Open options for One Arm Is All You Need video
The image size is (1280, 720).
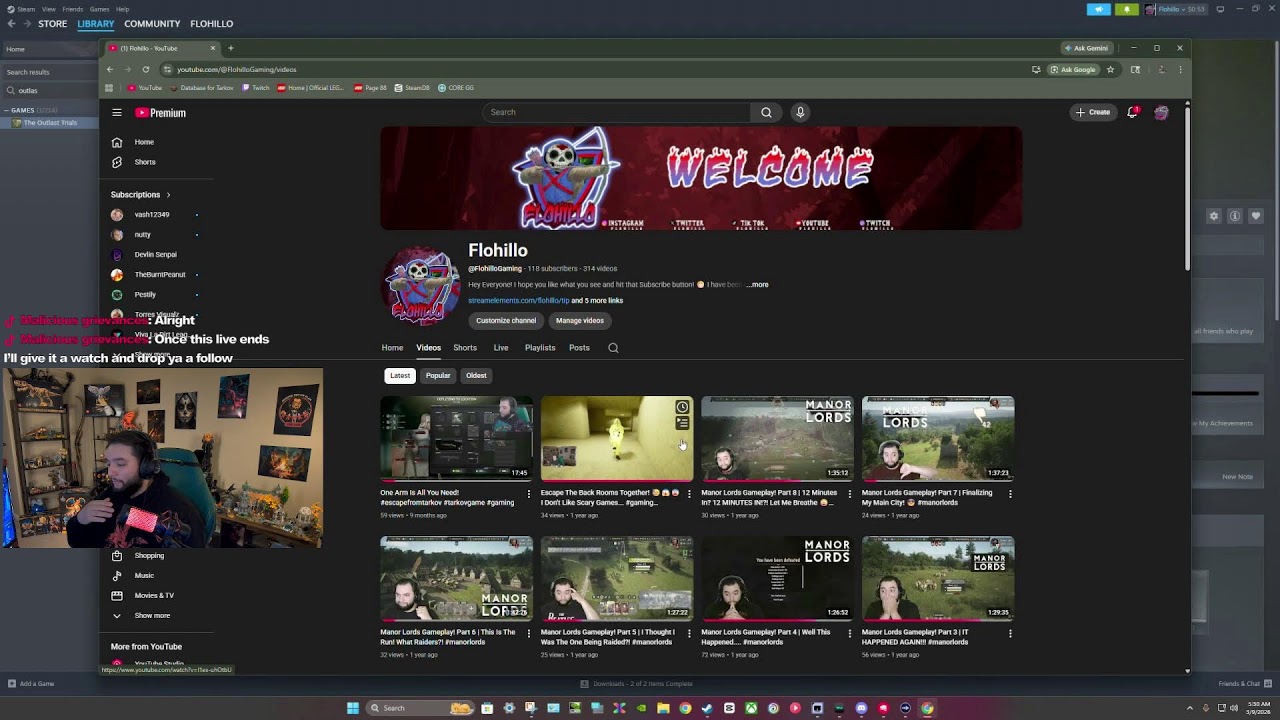(x=529, y=493)
